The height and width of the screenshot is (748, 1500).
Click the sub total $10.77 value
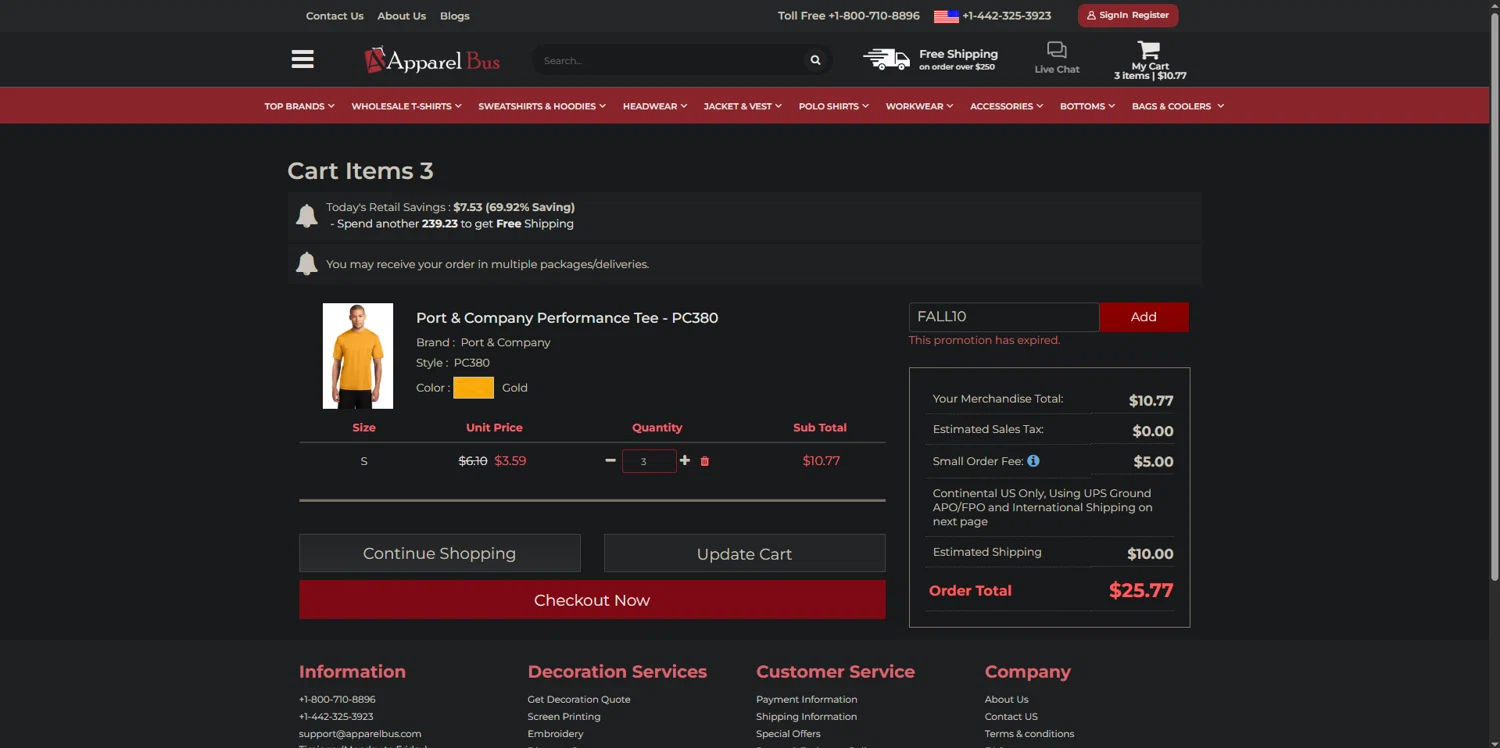pos(821,461)
